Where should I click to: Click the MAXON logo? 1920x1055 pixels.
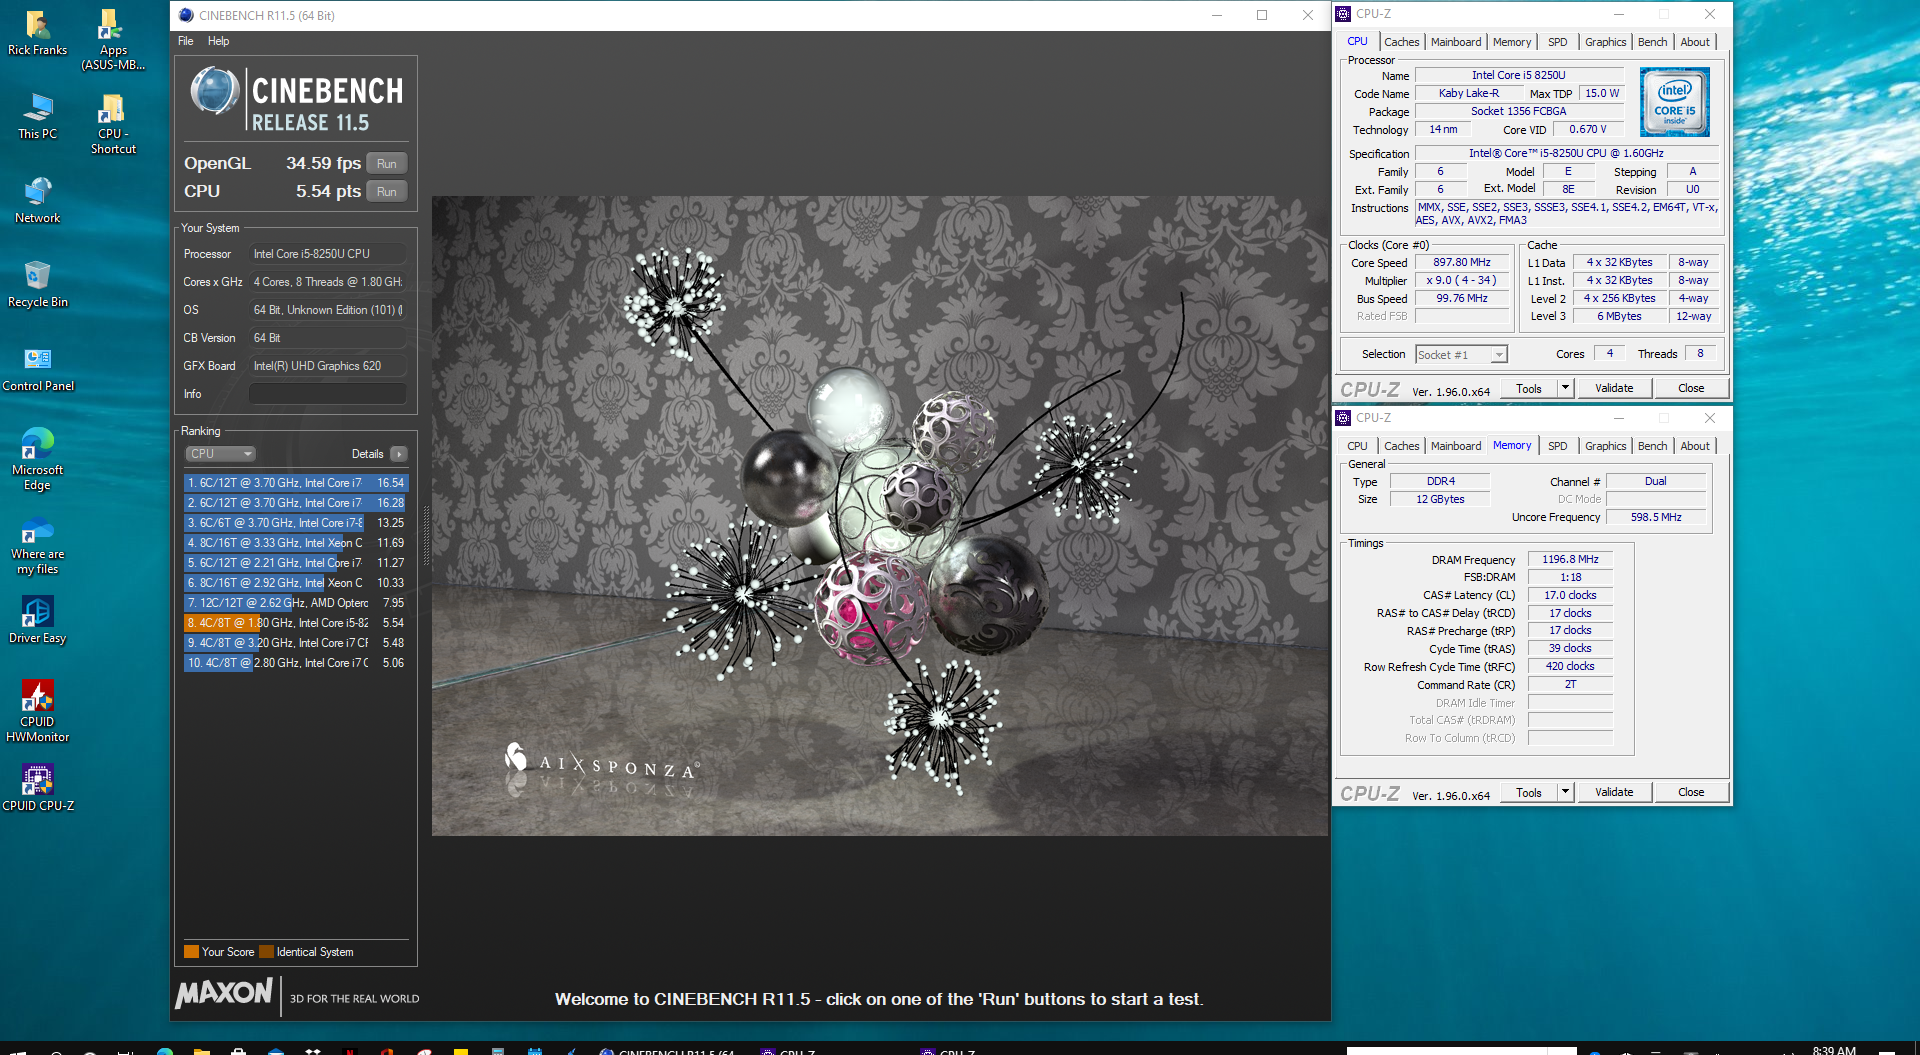point(224,993)
